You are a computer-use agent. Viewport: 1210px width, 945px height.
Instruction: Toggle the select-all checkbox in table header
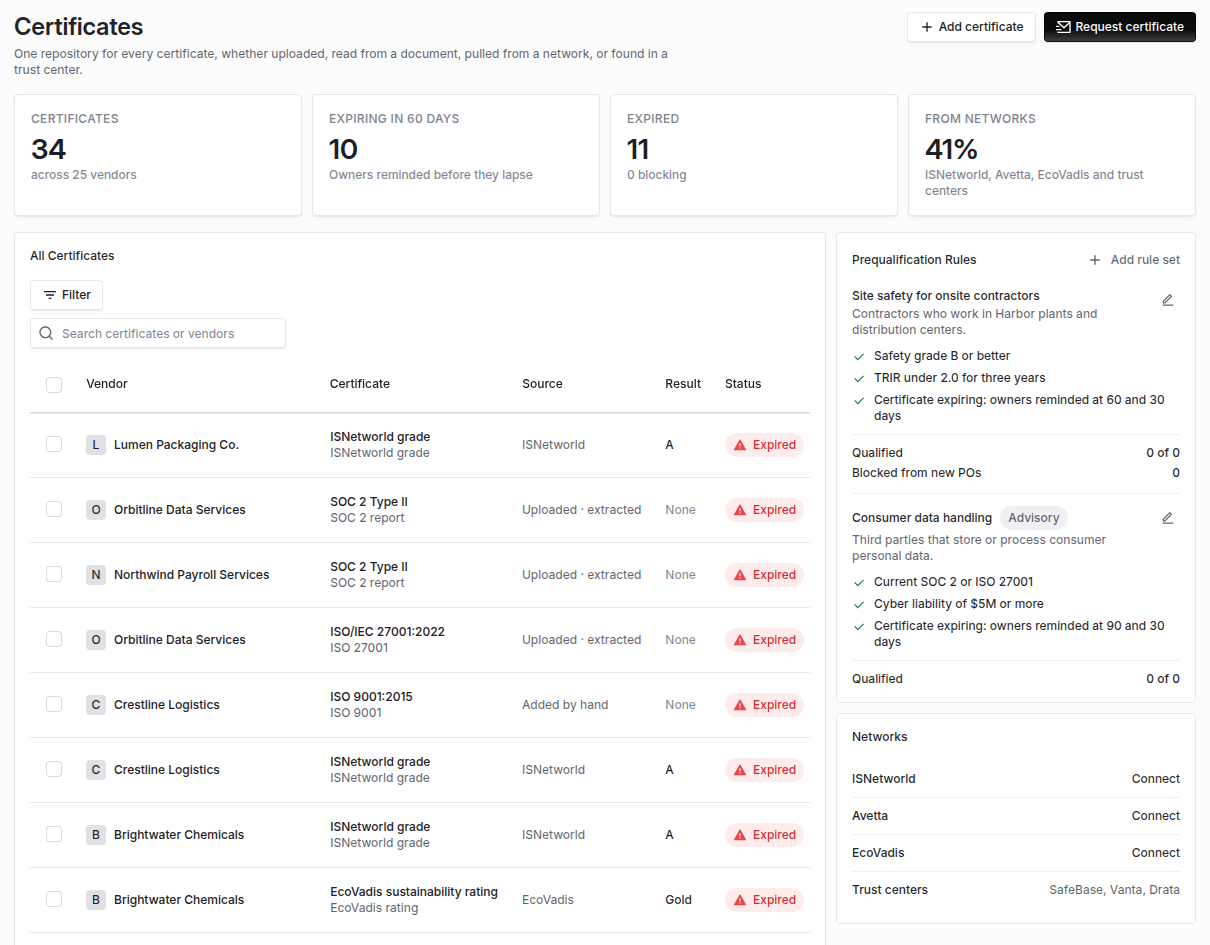coord(54,384)
